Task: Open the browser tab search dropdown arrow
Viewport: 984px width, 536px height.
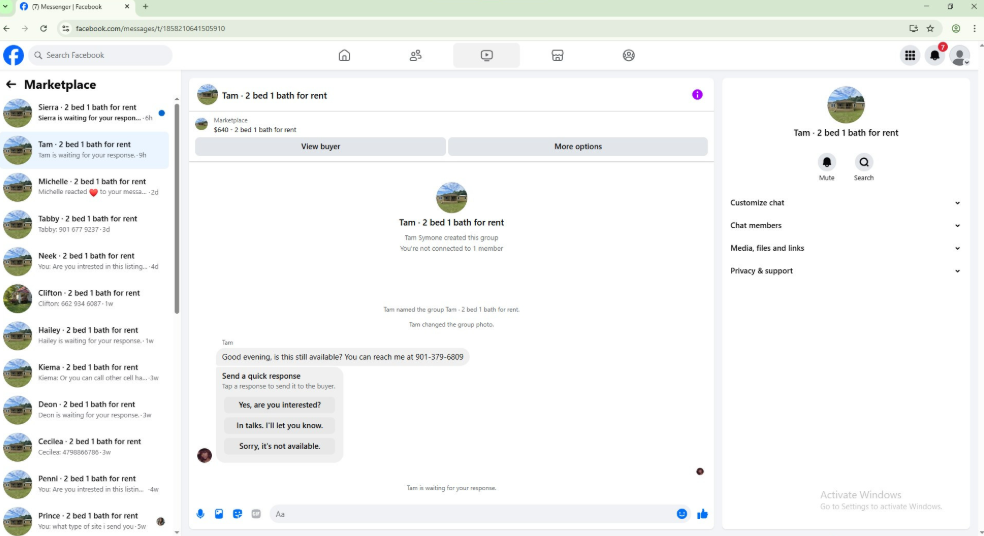Action: tap(5, 6)
